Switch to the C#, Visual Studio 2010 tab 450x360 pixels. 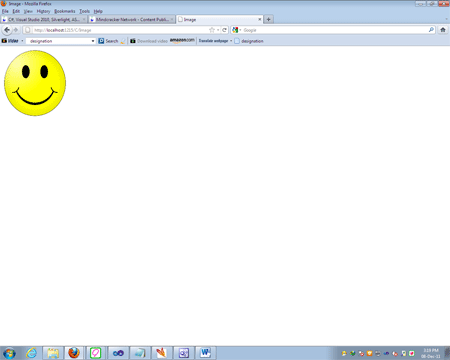(44, 19)
